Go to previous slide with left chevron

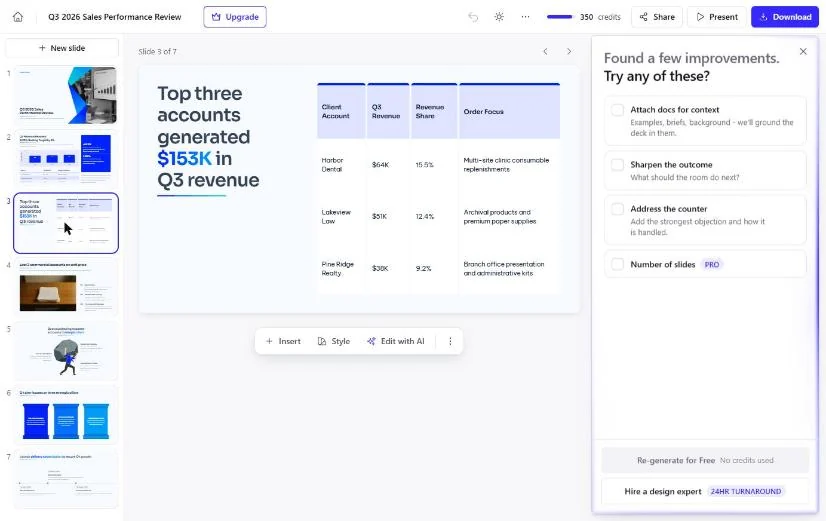click(545, 51)
